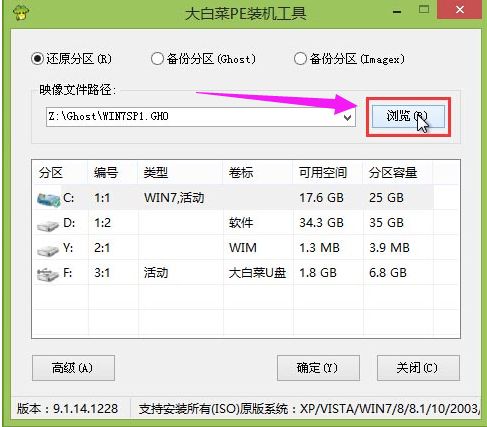487x427 pixels.
Task: Confirm with the 确定 (Y) button
Action: point(318,368)
